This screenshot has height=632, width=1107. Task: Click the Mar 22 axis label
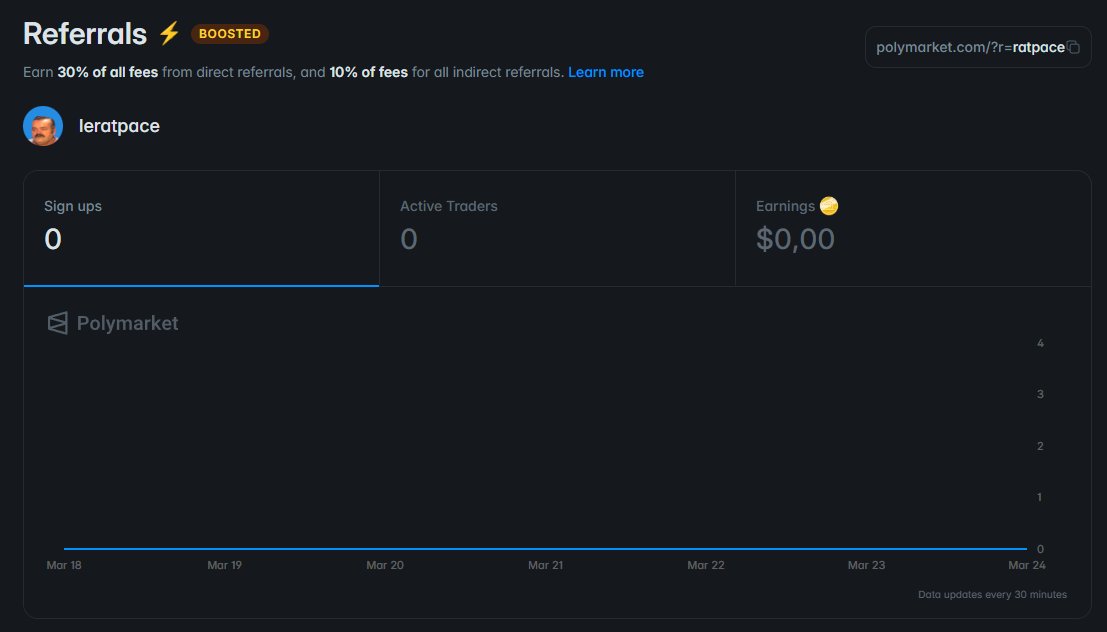[706, 565]
